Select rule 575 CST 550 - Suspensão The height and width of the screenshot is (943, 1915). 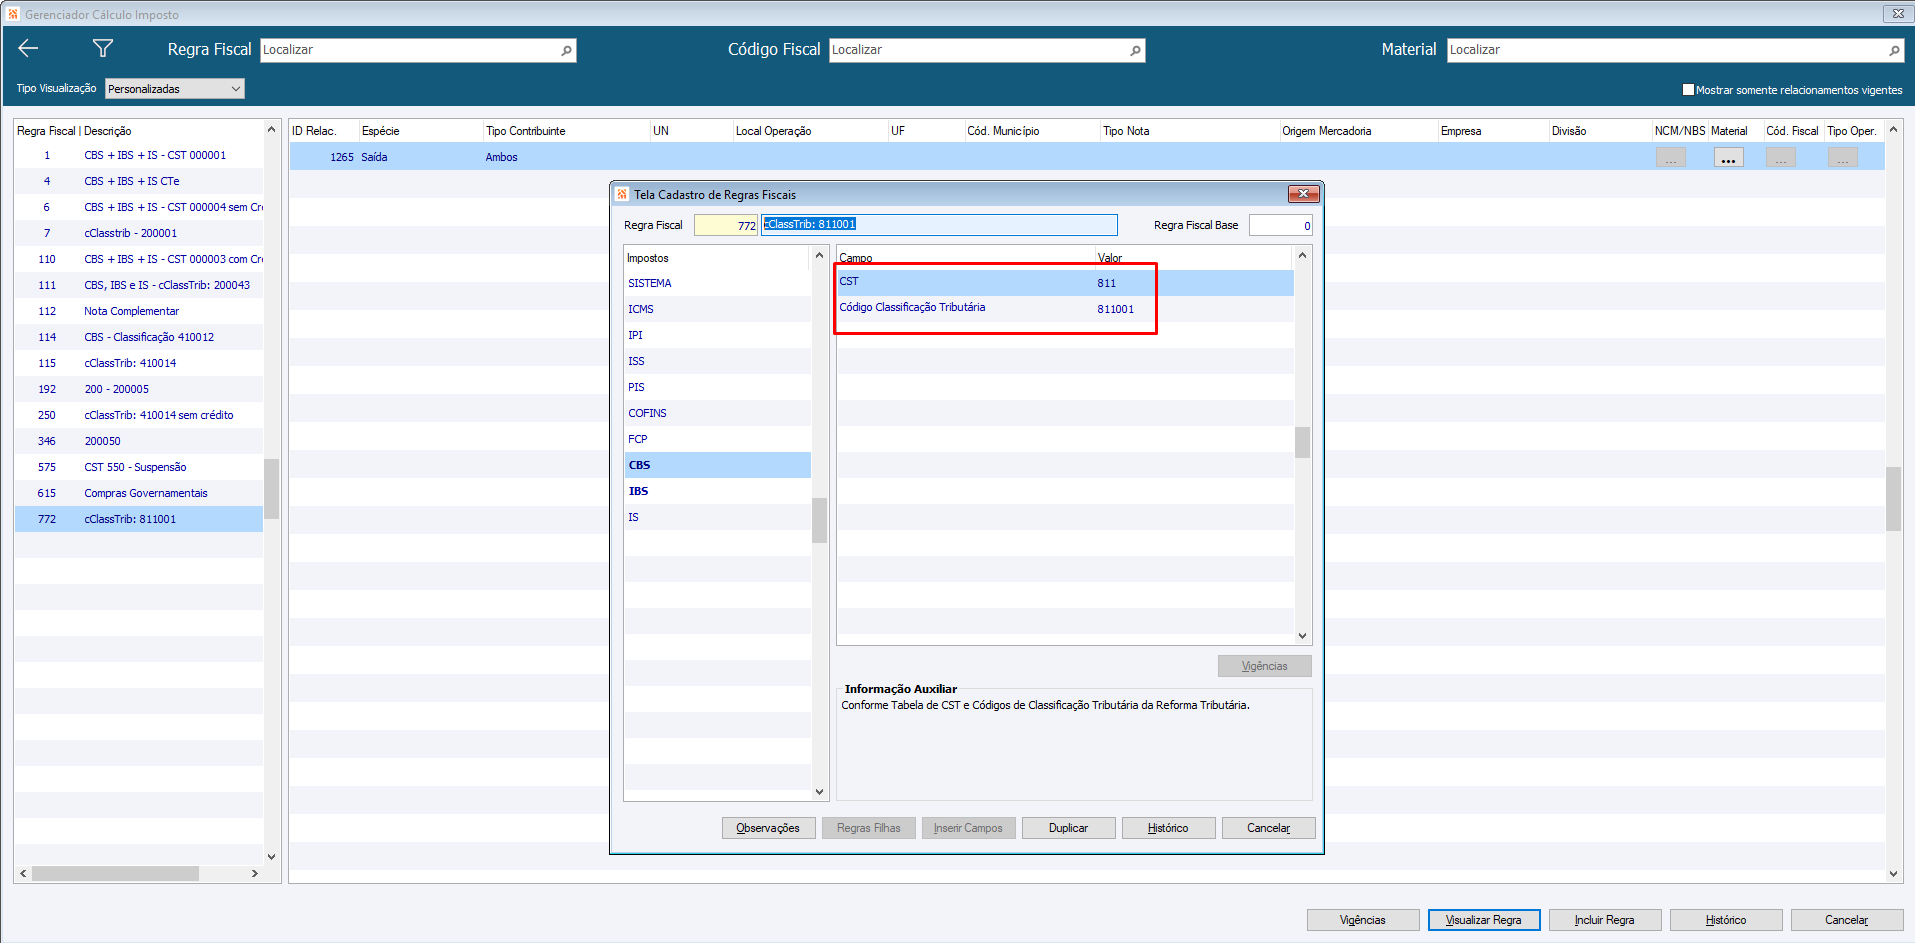pos(139,467)
